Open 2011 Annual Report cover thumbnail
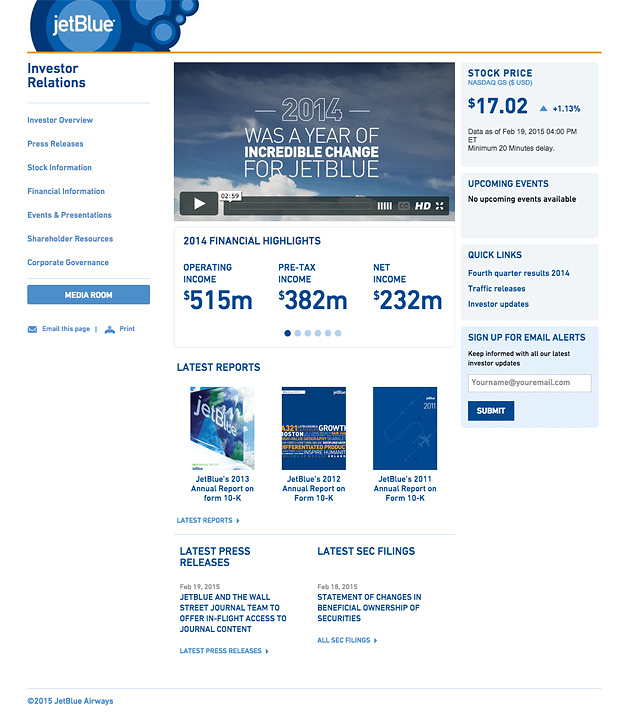Screen dimensions: 630x715 (x=405, y=428)
